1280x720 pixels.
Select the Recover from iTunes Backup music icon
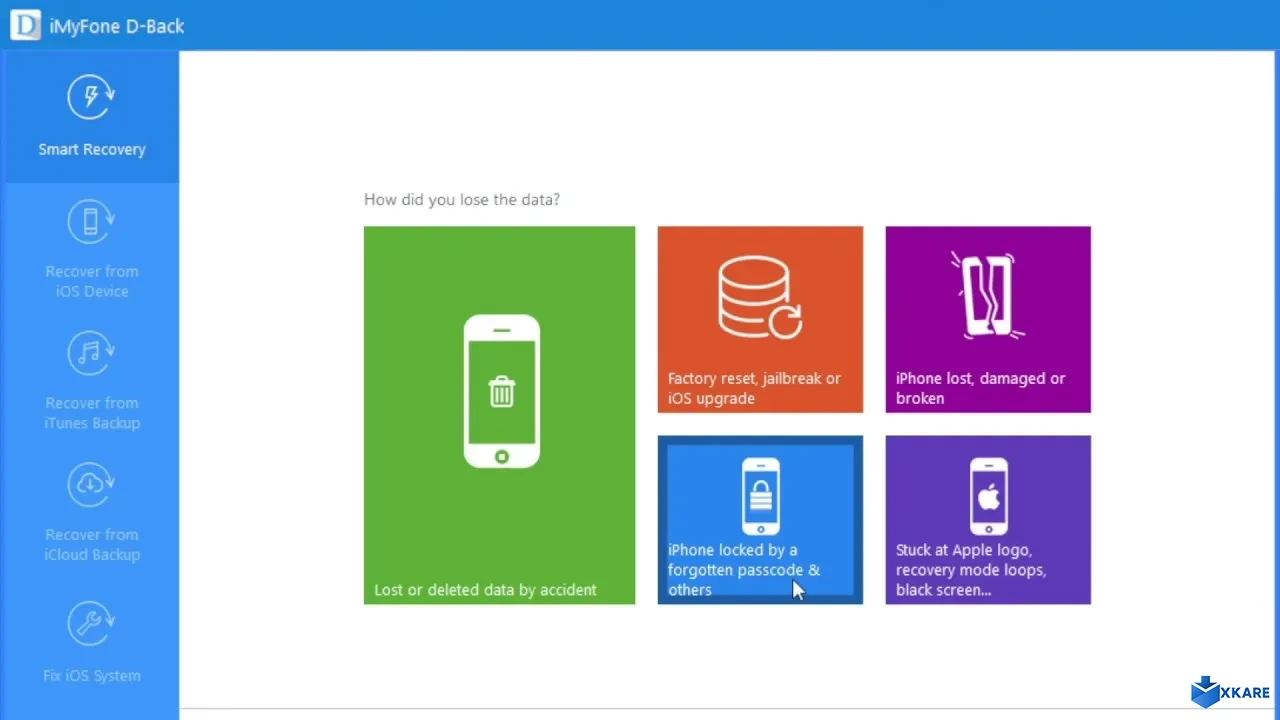click(x=92, y=354)
